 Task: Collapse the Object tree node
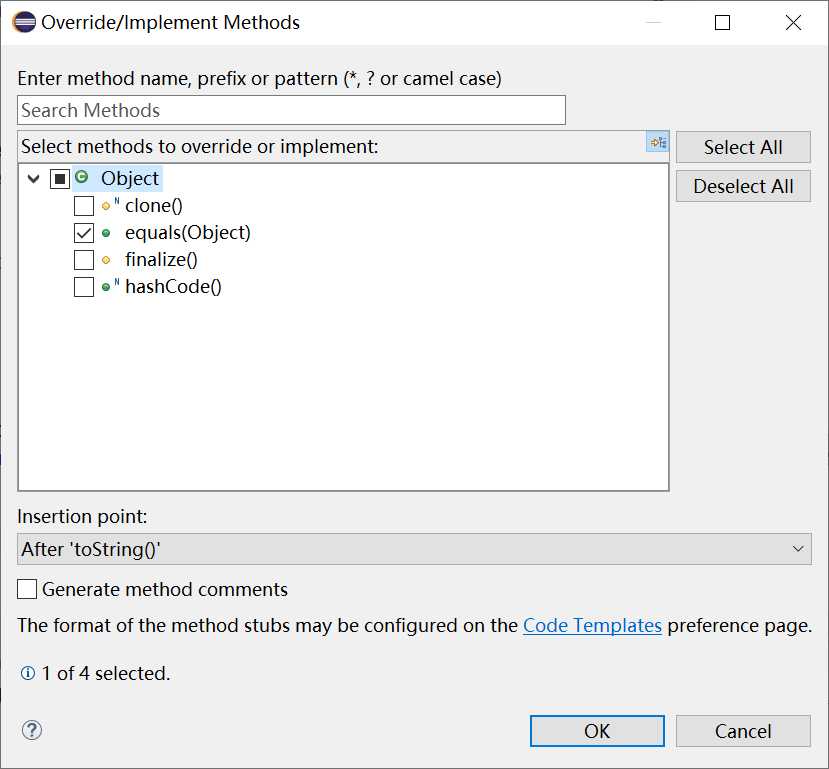point(34,179)
